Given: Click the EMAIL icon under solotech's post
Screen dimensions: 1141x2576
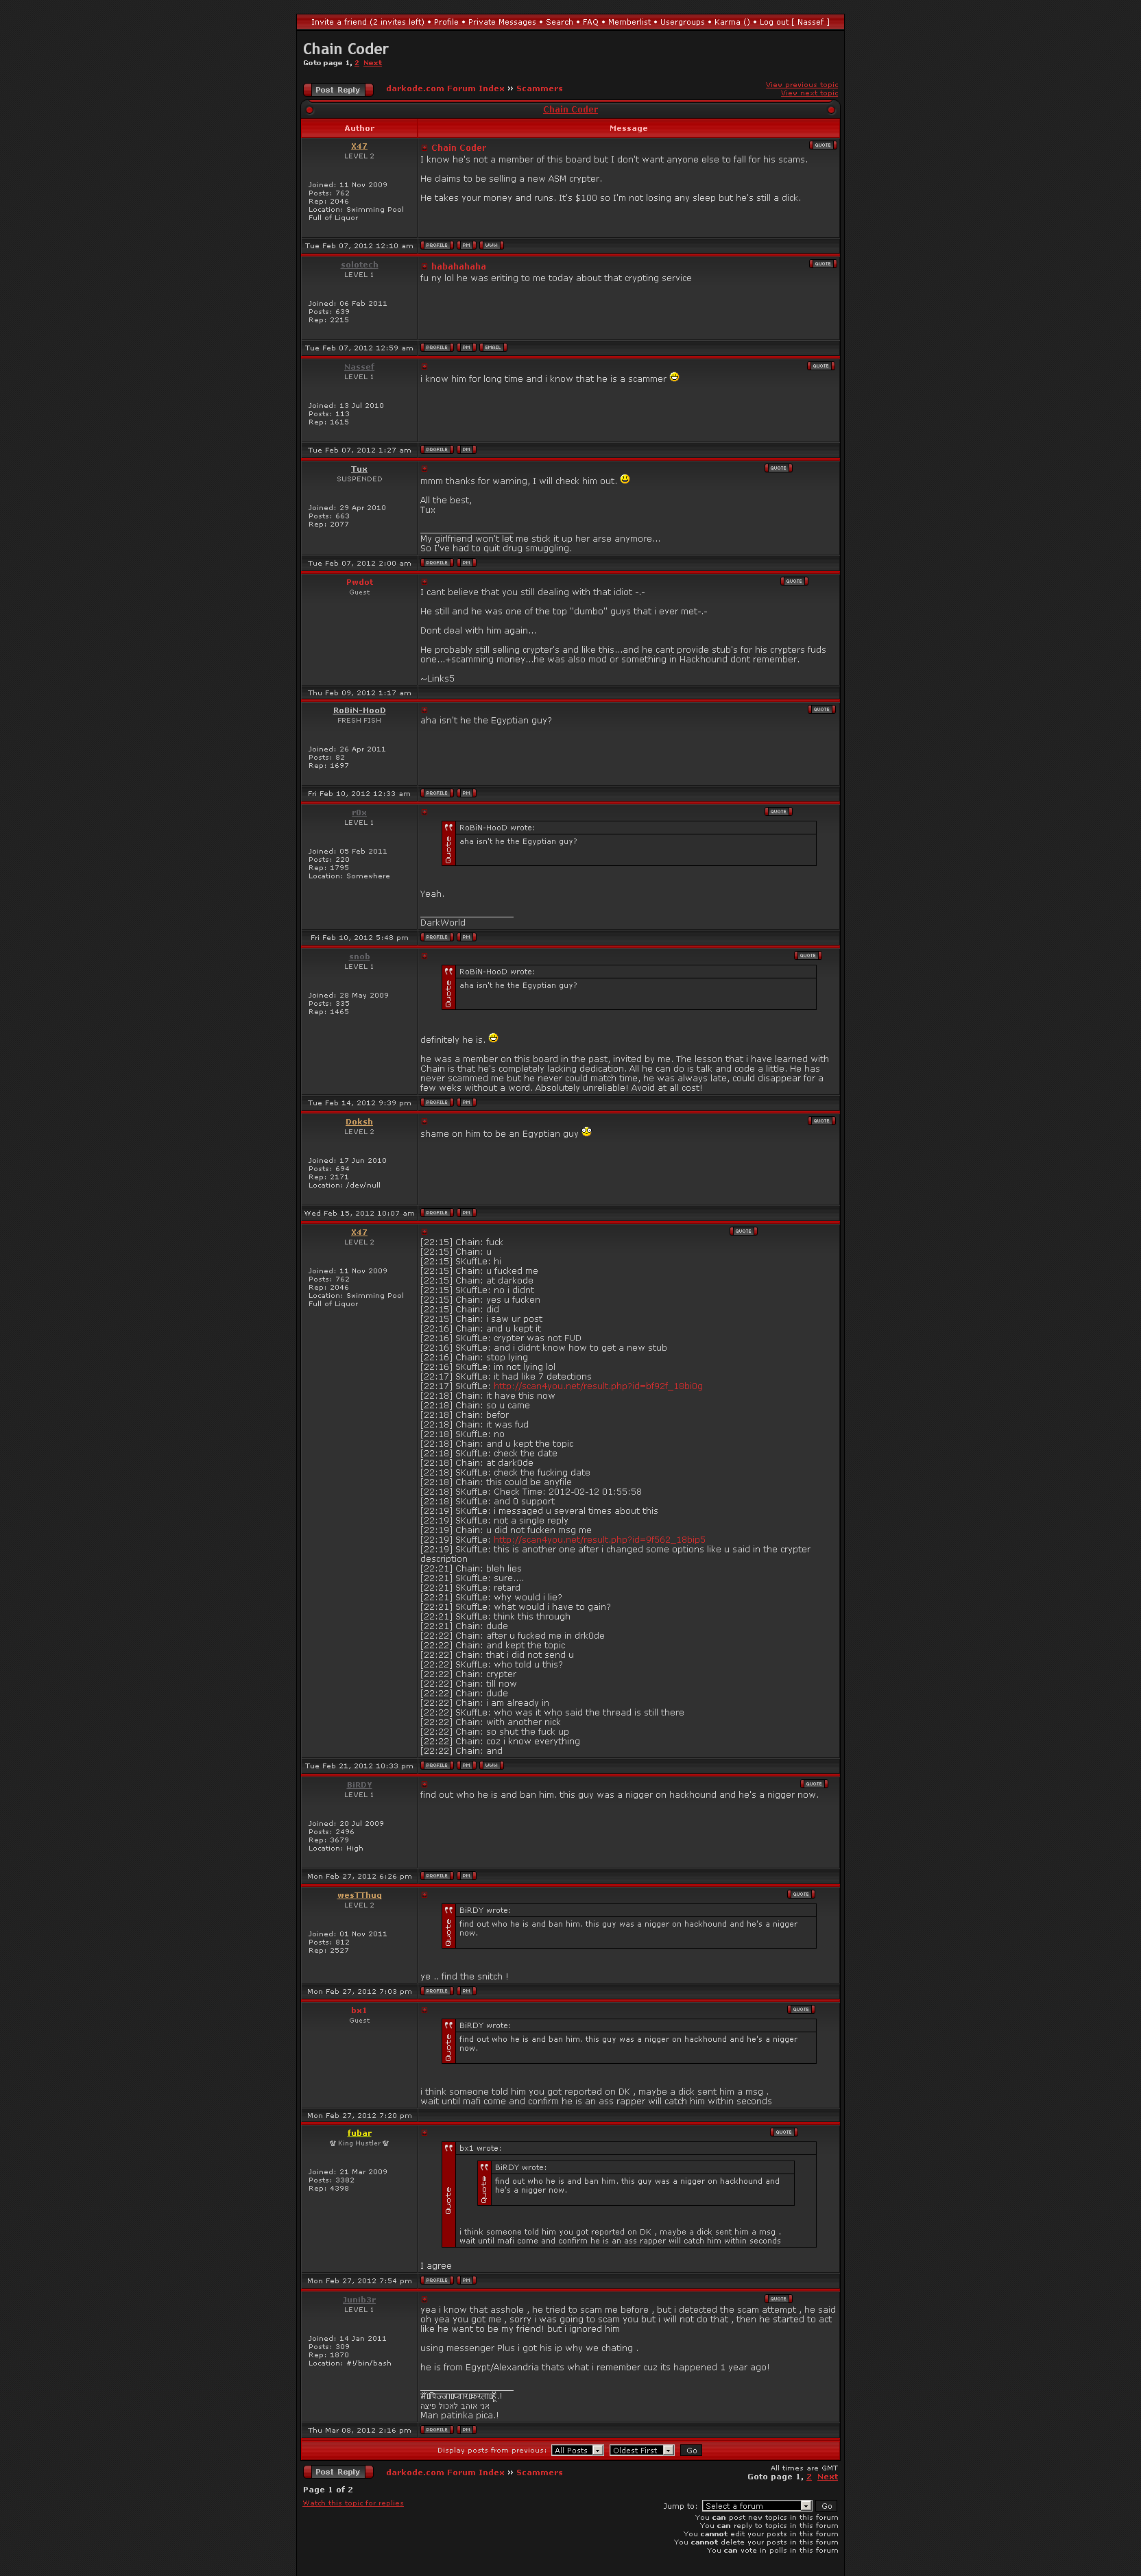Looking at the screenshot, I should click(x=493, y=347).
